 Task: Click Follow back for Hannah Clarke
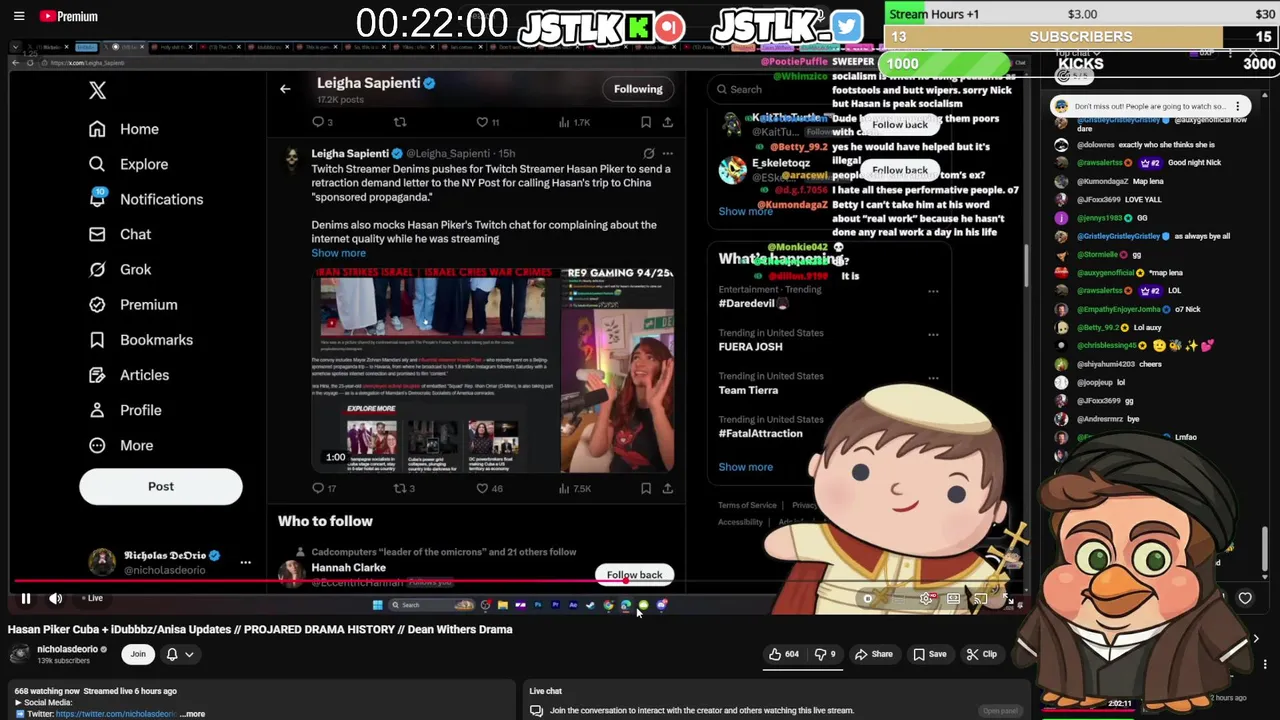coord(634,575)
